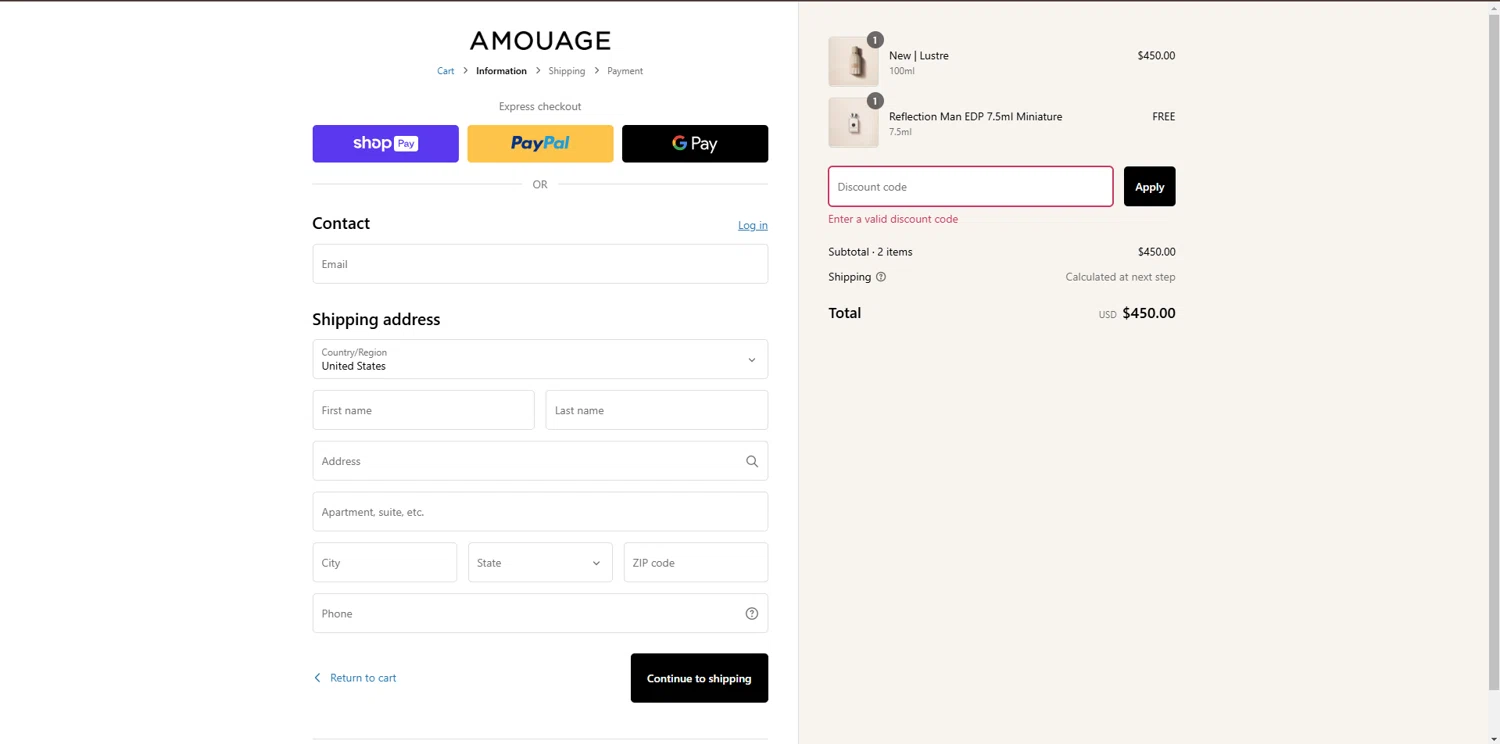Click the address search magnifier icon
Image resolution: width=1500 pixels, height=744 pixels.
point(752,461)
